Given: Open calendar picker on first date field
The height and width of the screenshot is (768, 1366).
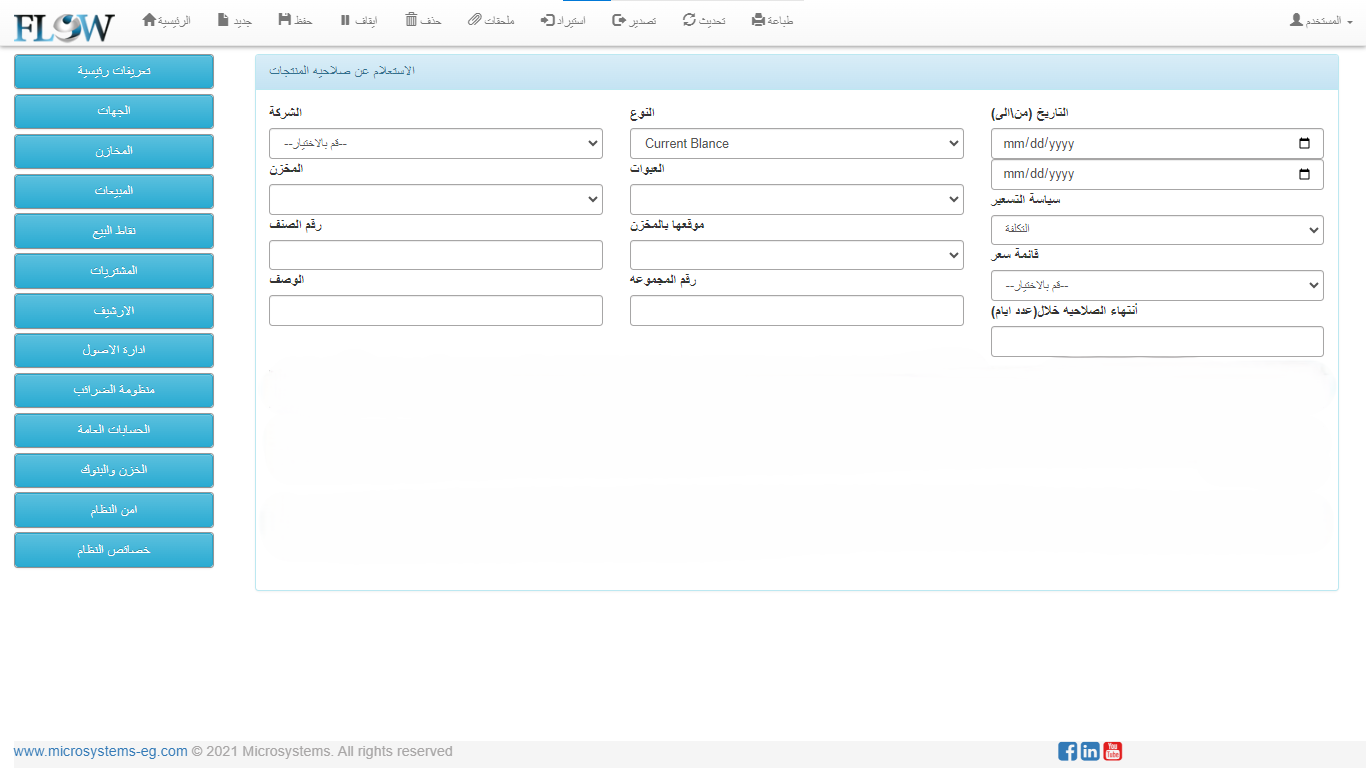Looking at the screenshot, I should [x=1304, y=143].
